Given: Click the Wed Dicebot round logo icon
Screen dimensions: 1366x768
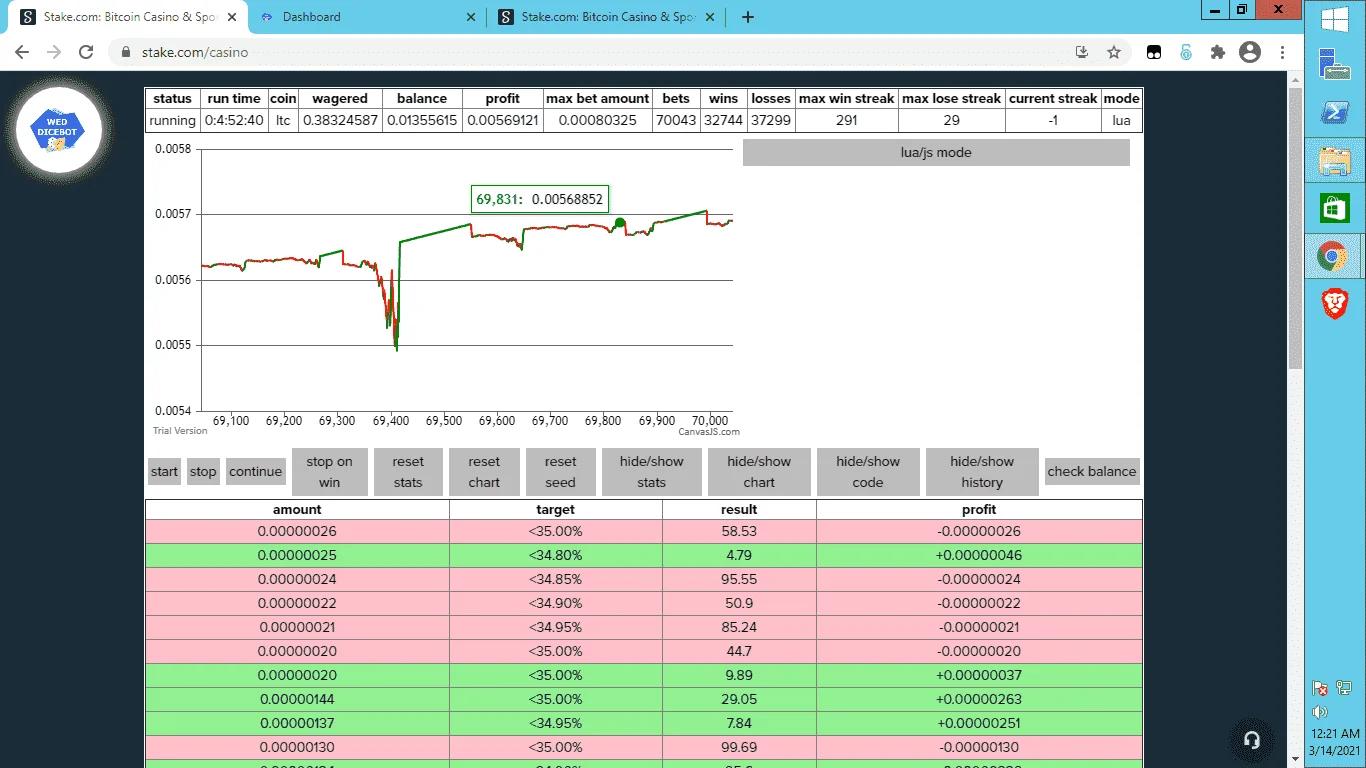Looking at the screenshot, I should click(x=60, y=129).
